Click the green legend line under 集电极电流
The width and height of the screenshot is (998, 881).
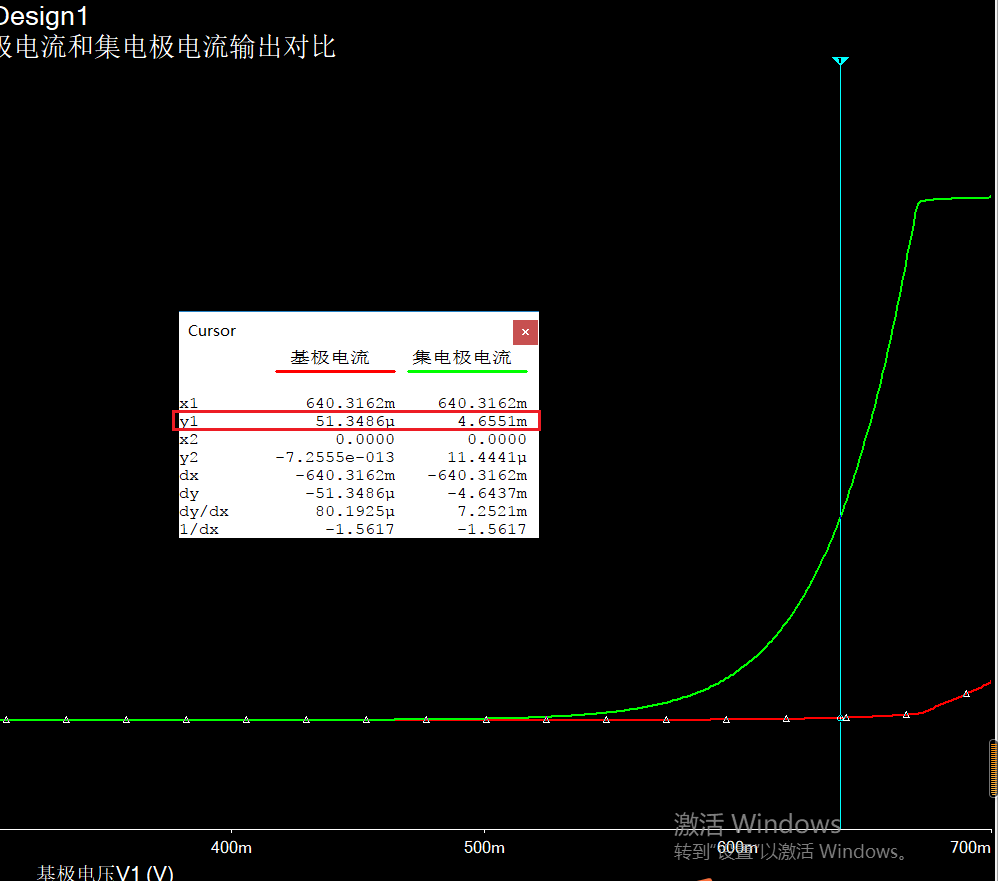point(467,371)
